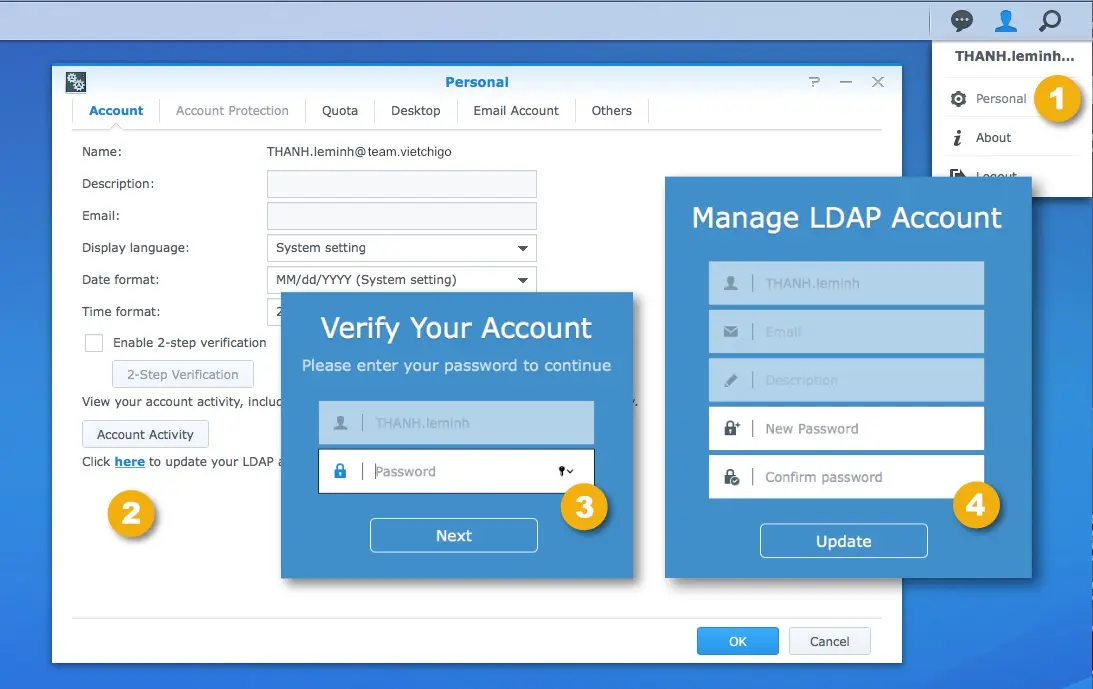Click the Update button
This screenshot has height=689, width=1093.
(843, 541)
